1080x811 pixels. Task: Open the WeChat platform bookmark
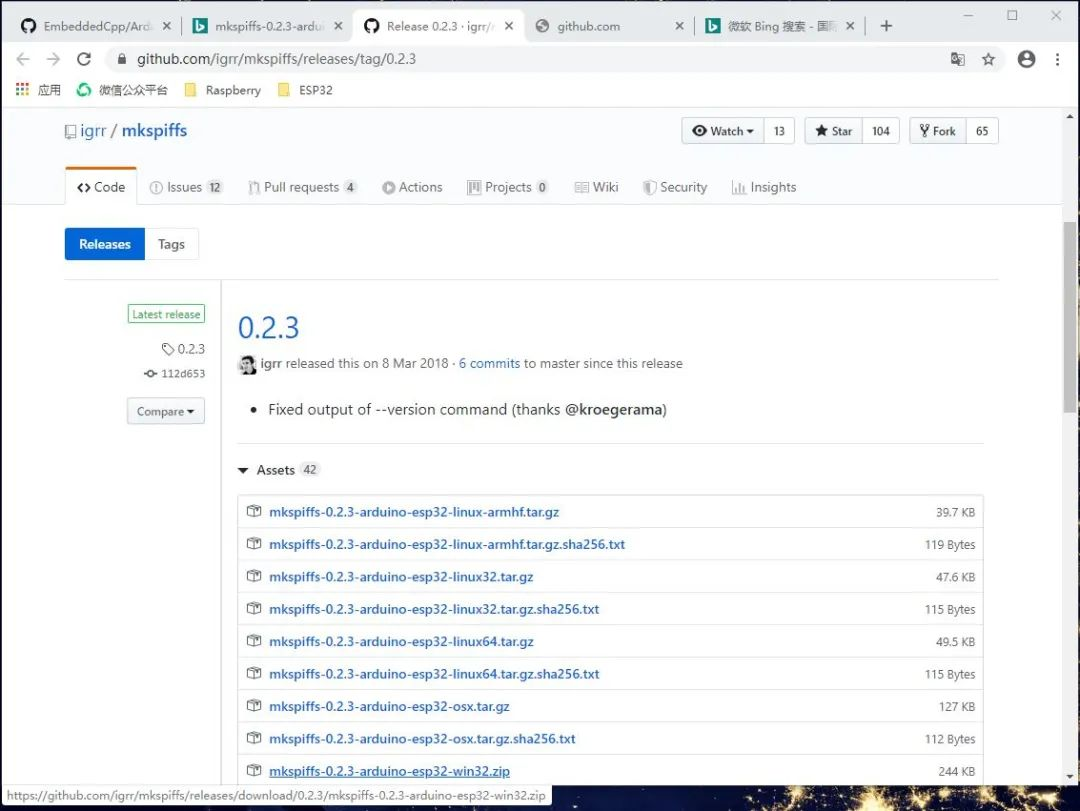[x=122, y=90]
